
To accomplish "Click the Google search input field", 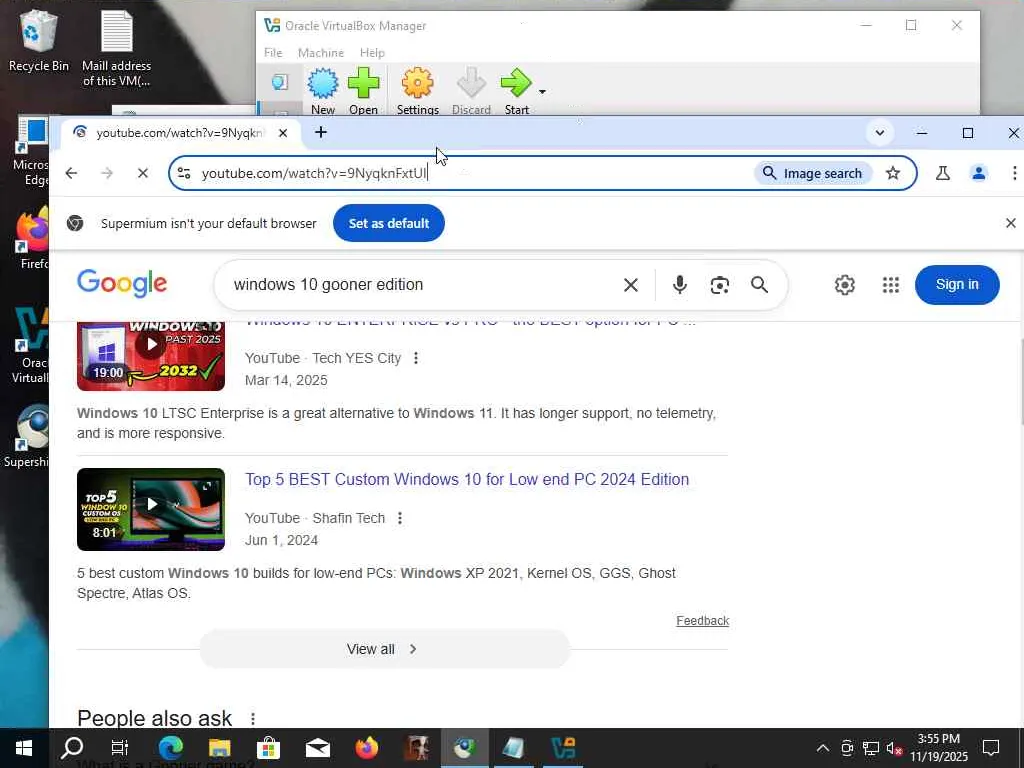I will click(x=418, y=285).
